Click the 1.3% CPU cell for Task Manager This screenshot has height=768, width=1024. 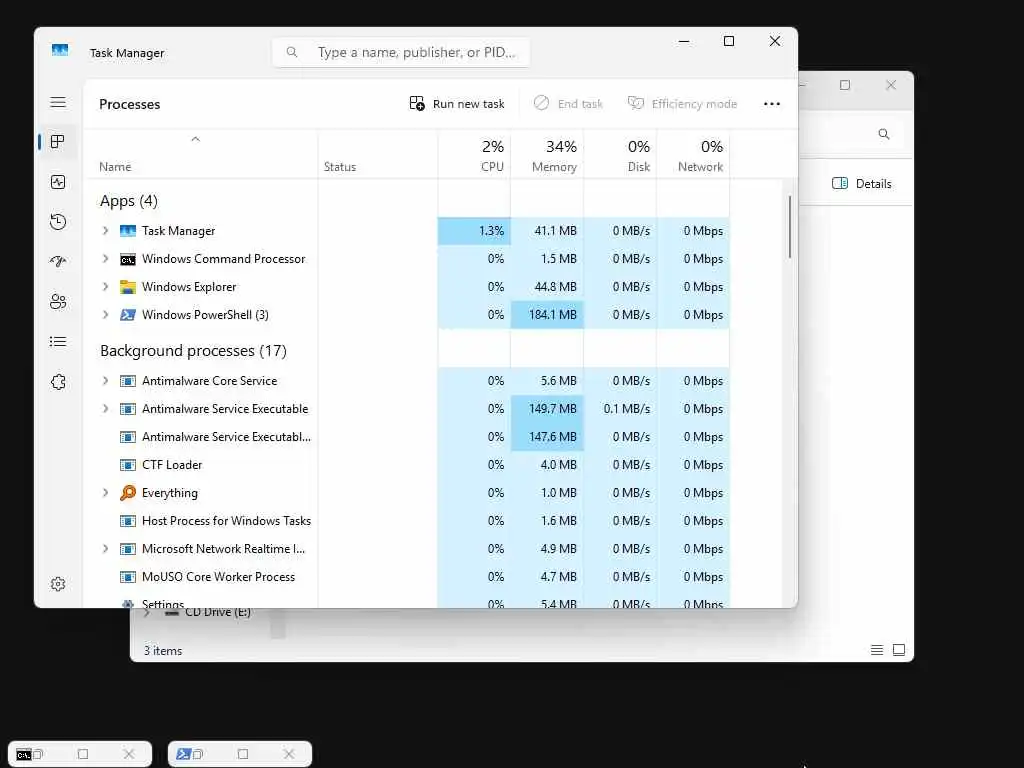pos(474,231)
